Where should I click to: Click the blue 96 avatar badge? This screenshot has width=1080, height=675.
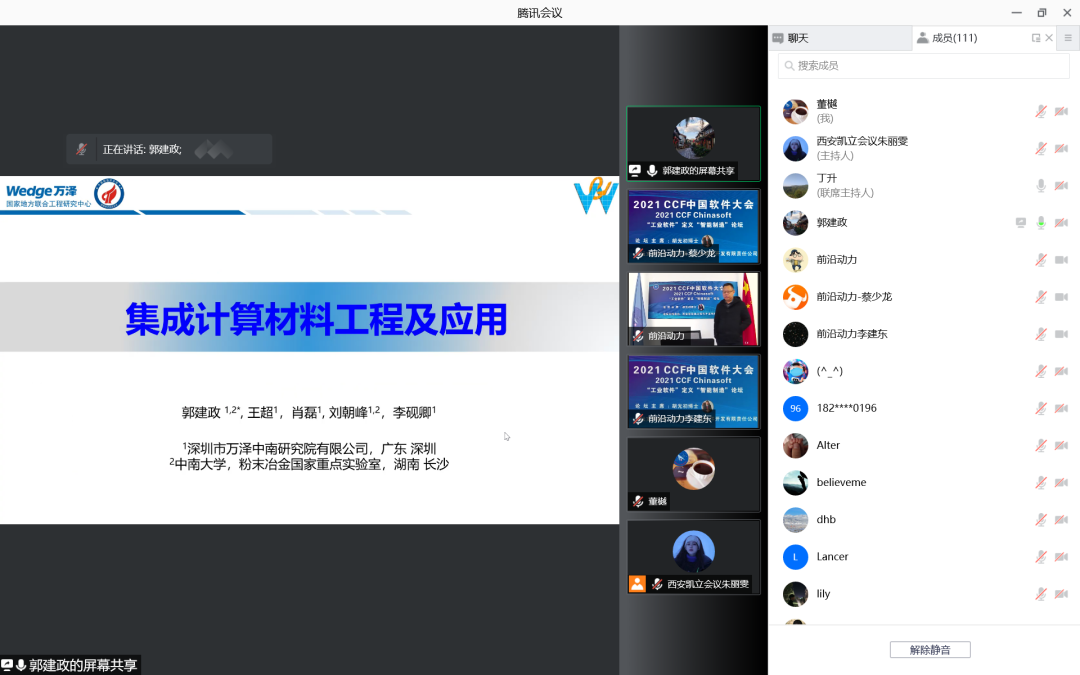[x=795, y=408]
